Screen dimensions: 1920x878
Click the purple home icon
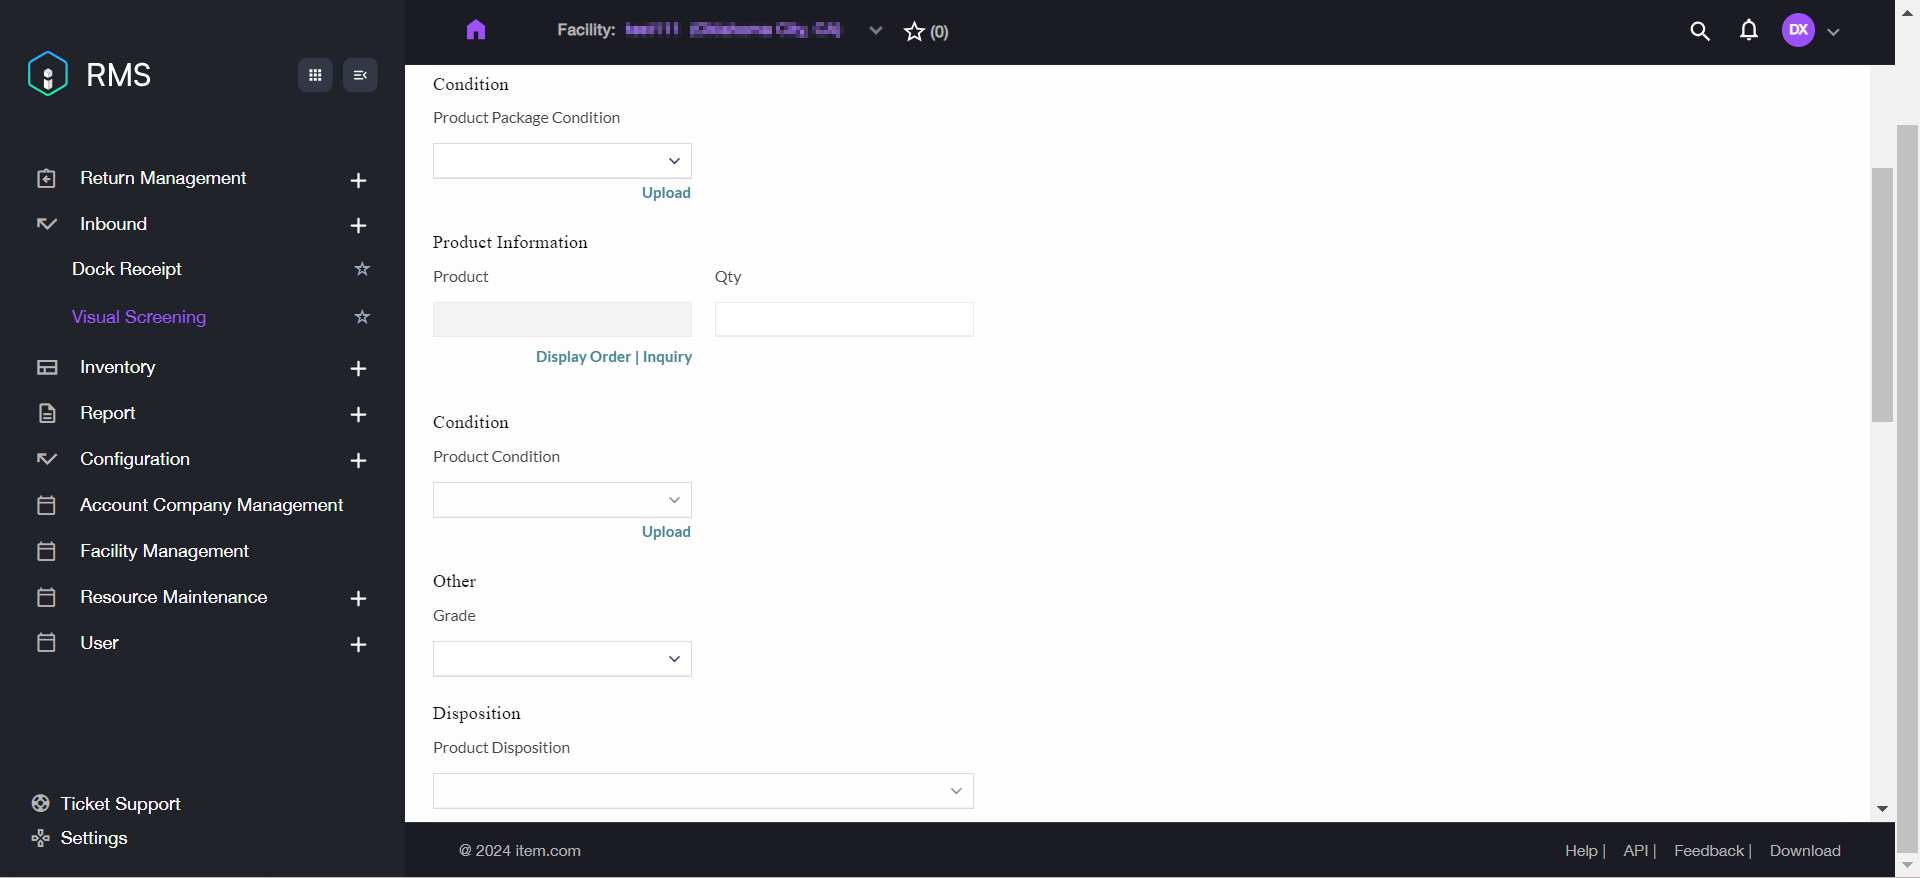click(x=476, y=30)
